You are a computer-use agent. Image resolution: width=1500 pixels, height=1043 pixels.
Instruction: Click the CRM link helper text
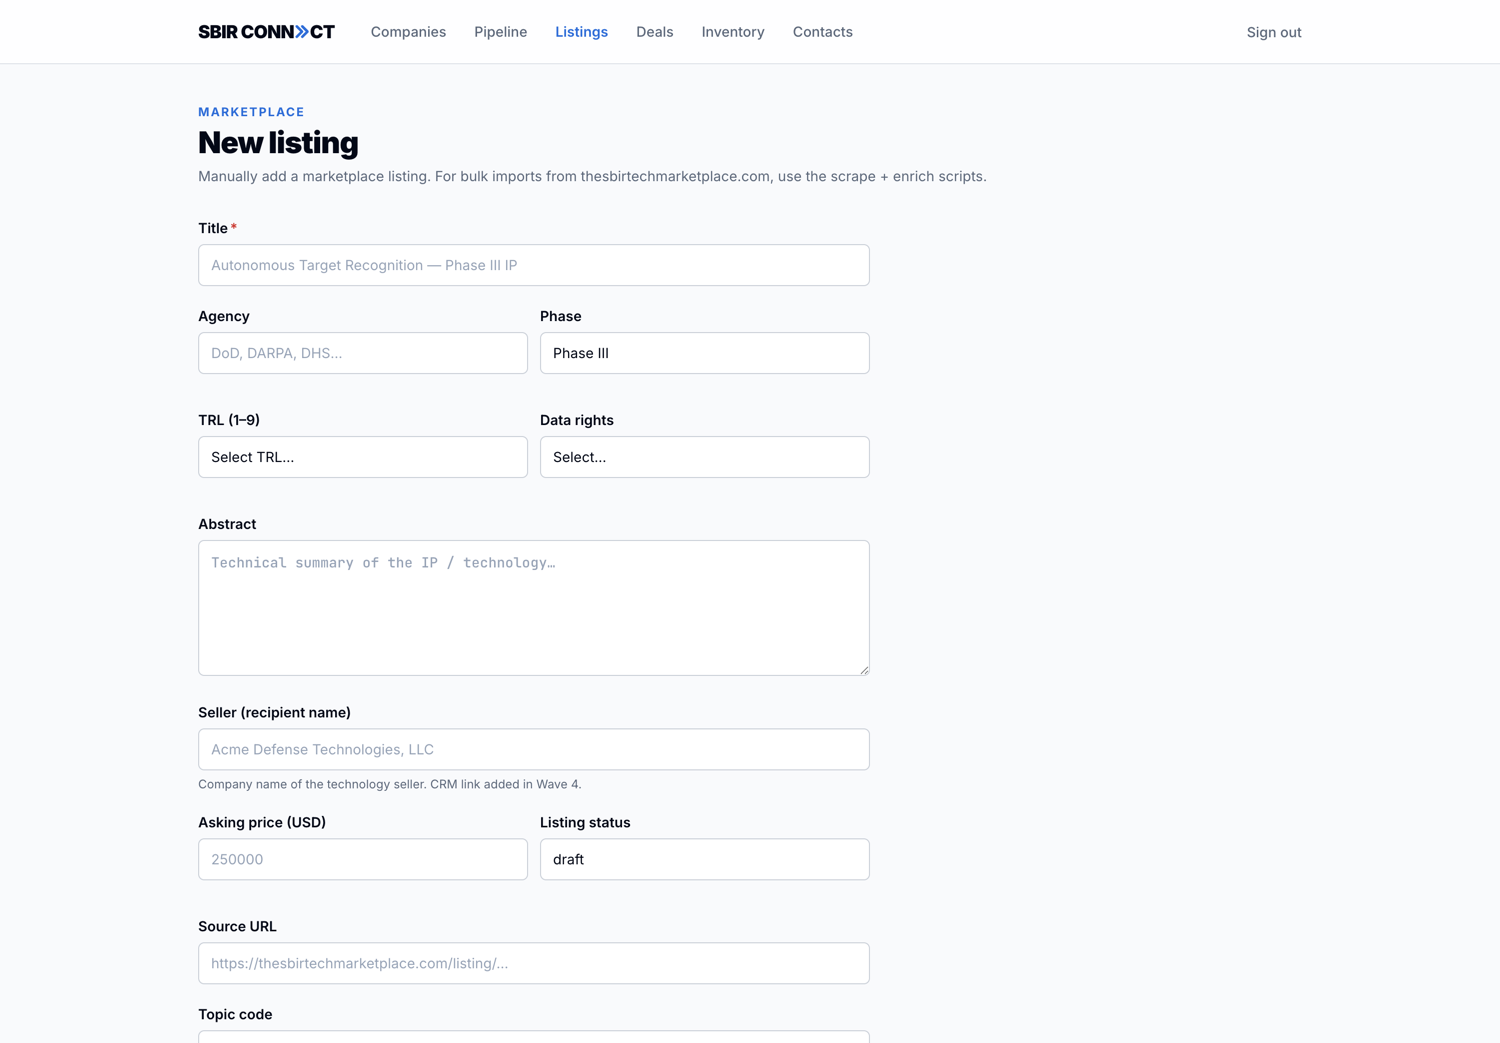tap(389, 784)
